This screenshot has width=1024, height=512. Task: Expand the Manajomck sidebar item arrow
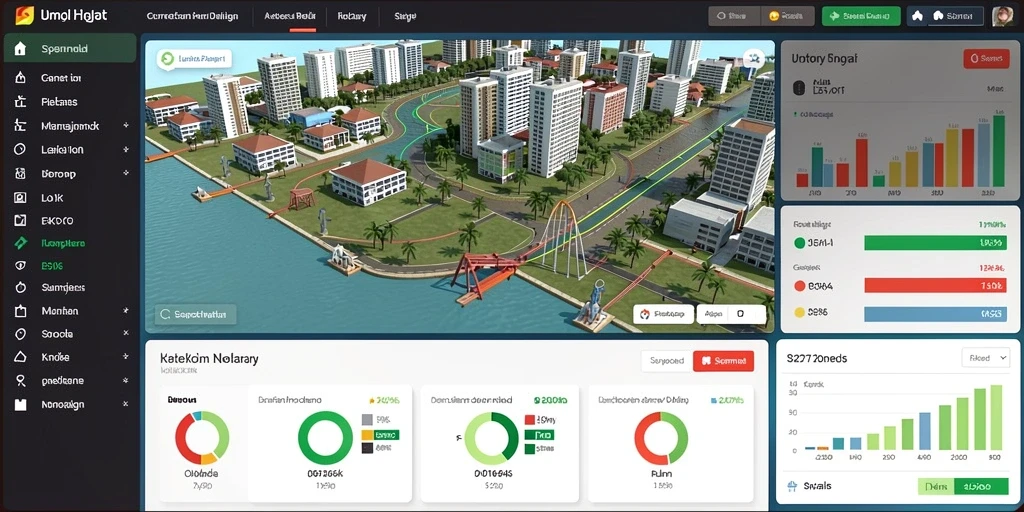[125, 125]
